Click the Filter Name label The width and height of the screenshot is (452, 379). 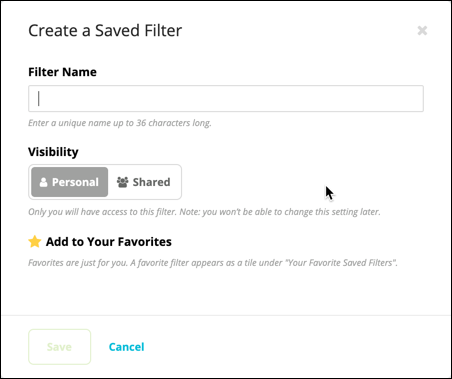tap(62, 72)
